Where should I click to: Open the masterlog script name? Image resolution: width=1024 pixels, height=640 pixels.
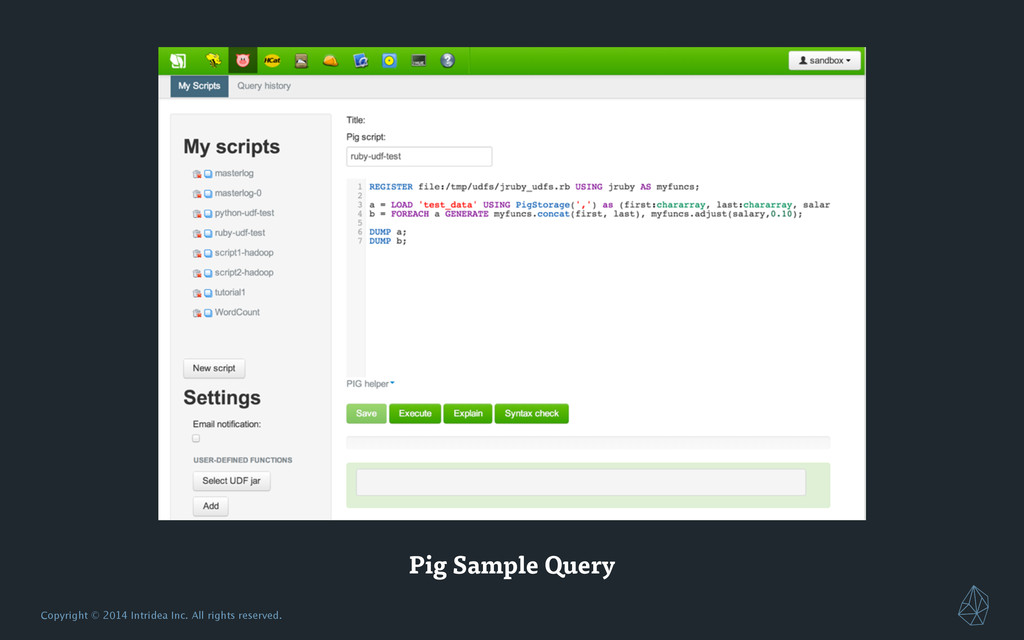click(234, 173)
